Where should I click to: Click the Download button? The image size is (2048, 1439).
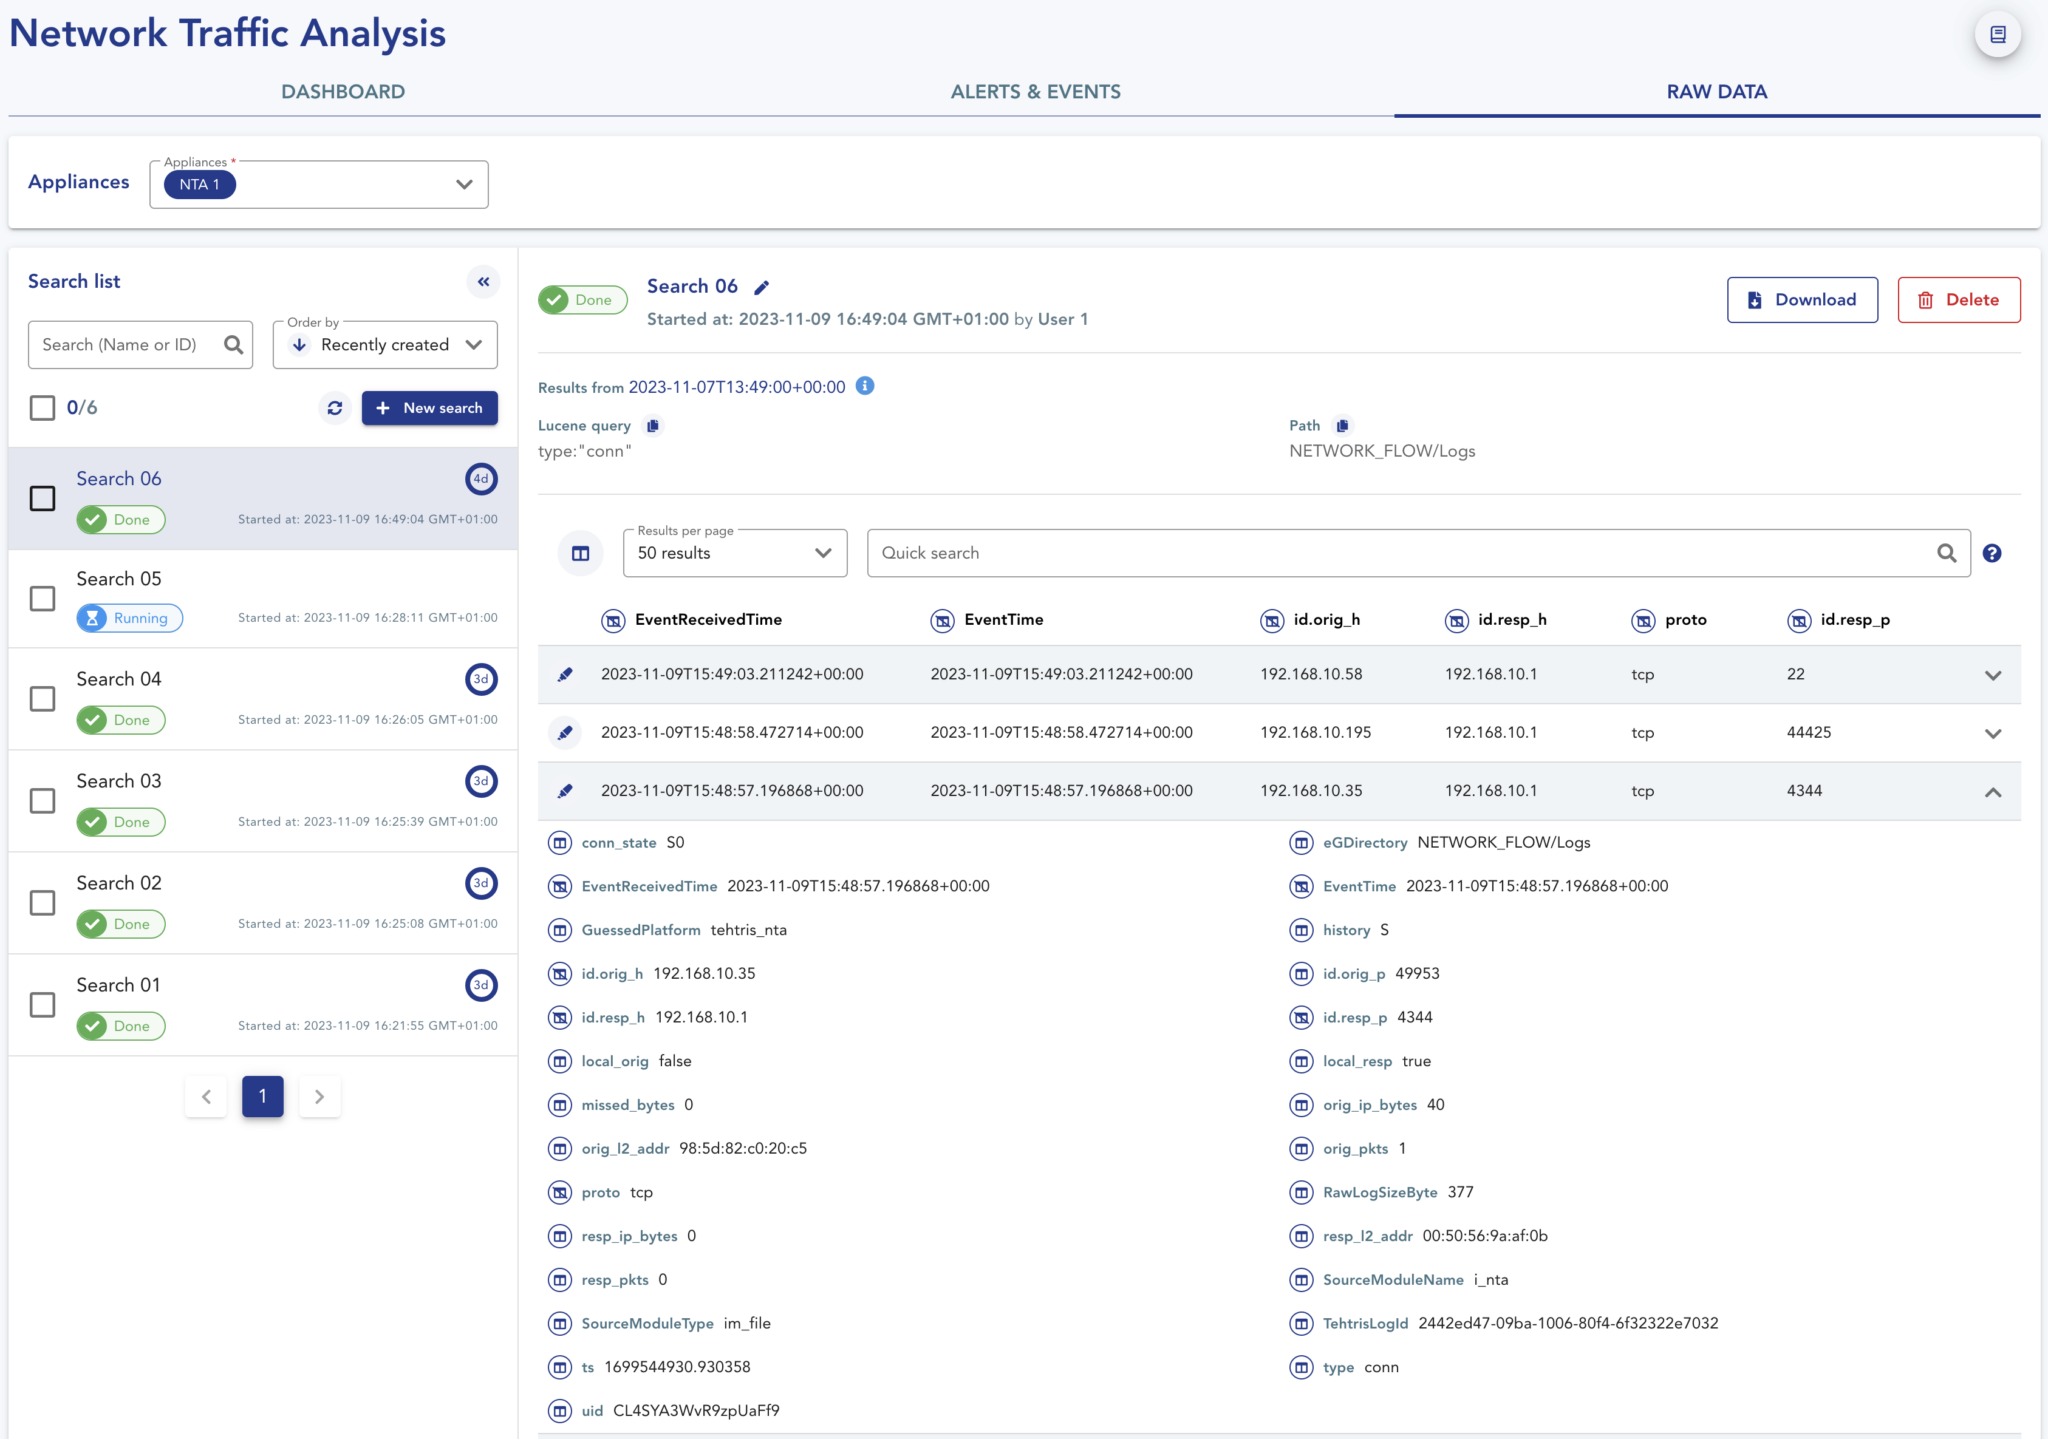pos(1802,299)
